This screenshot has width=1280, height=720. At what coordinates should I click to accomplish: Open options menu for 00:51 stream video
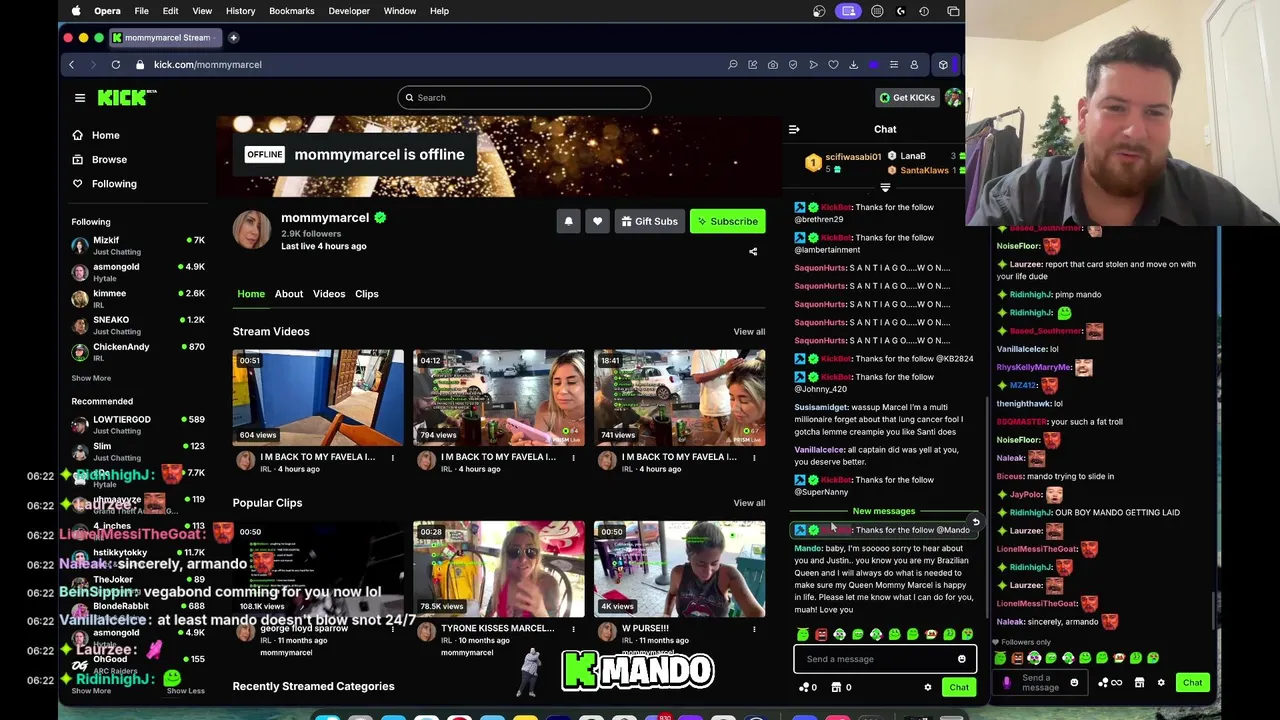(392, 458)
